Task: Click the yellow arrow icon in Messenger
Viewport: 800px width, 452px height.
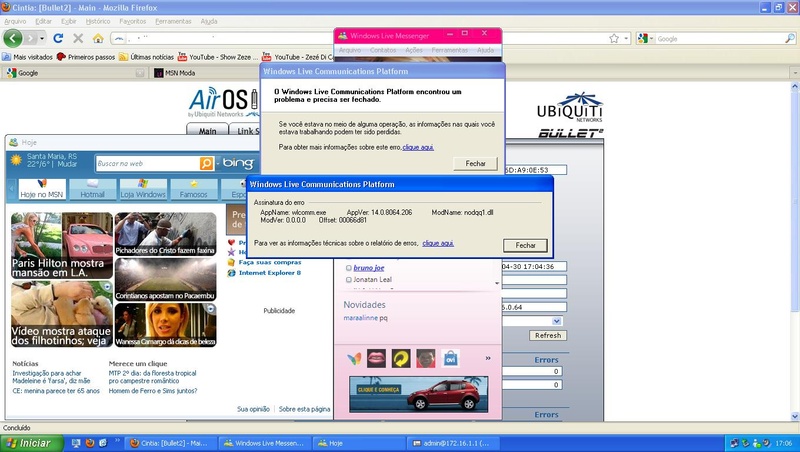Action: [x=401, y=359]
